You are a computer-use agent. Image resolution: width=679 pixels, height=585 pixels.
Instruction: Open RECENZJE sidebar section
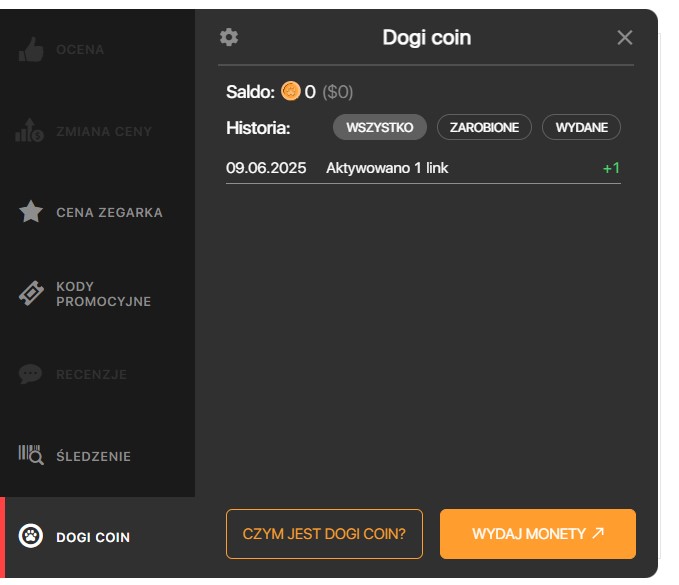[x=92, y=375]
